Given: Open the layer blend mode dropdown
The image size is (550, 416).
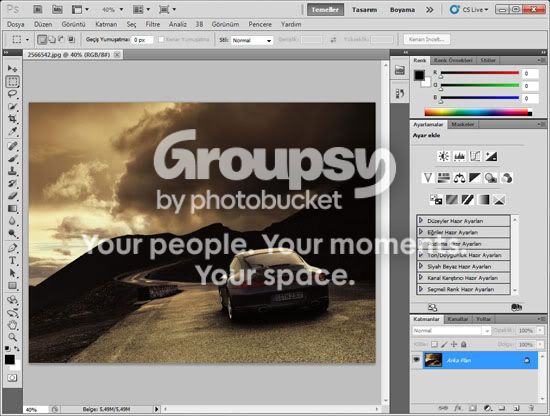Looking at the screenshot, I should [x=451, y=331].
